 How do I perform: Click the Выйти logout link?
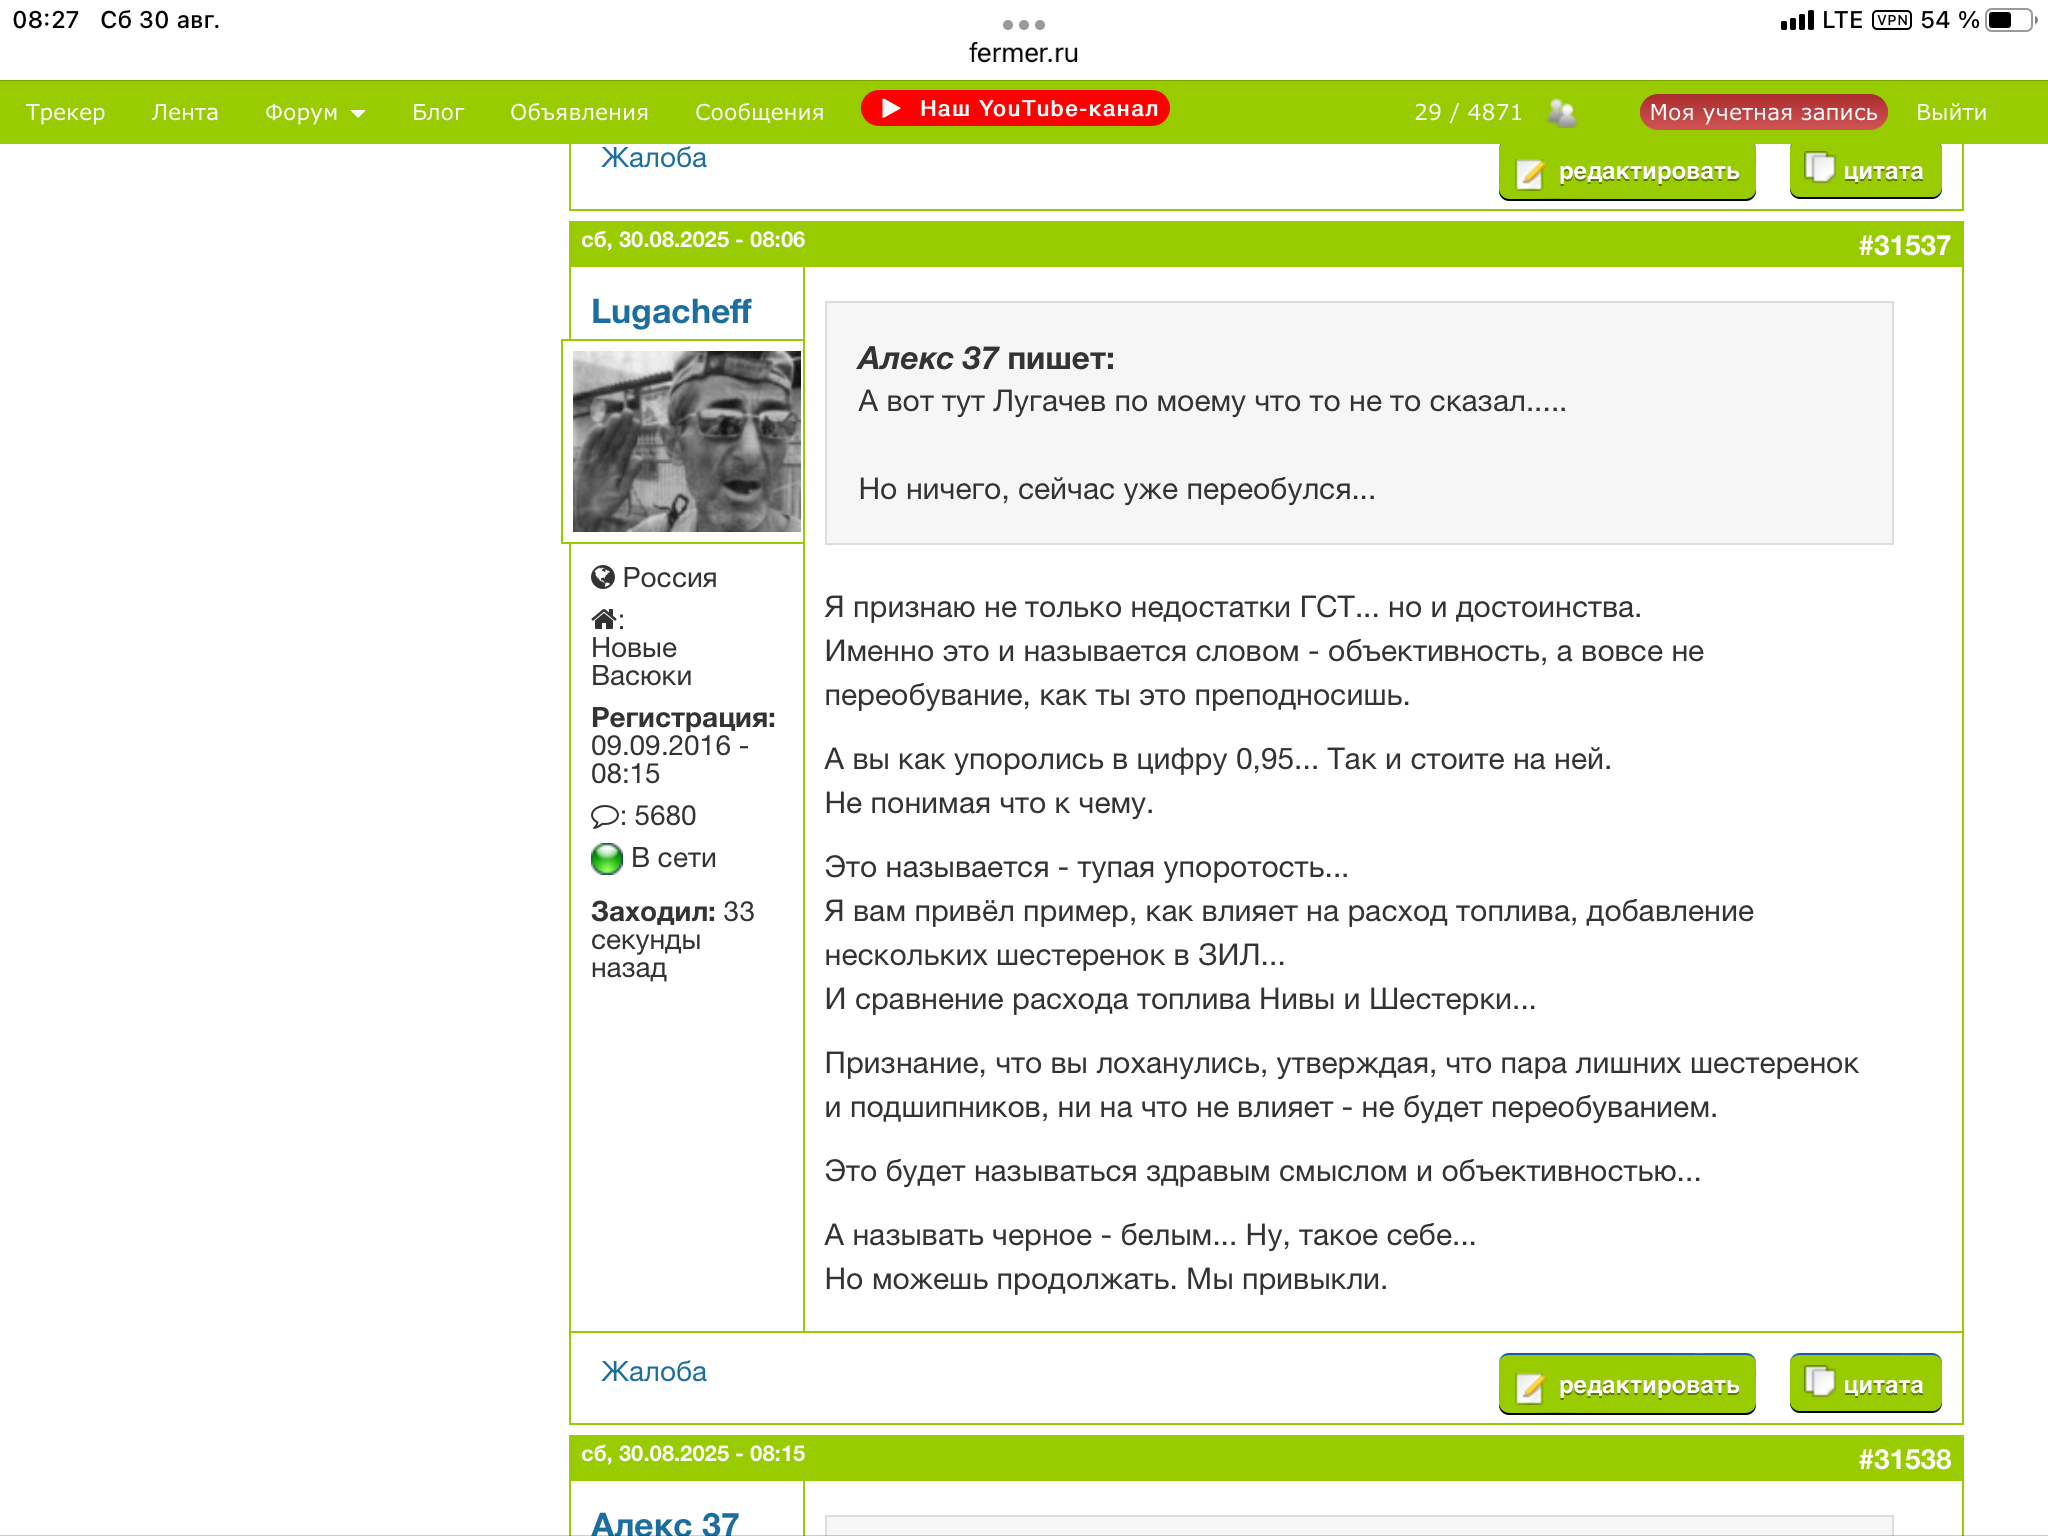1951,112
